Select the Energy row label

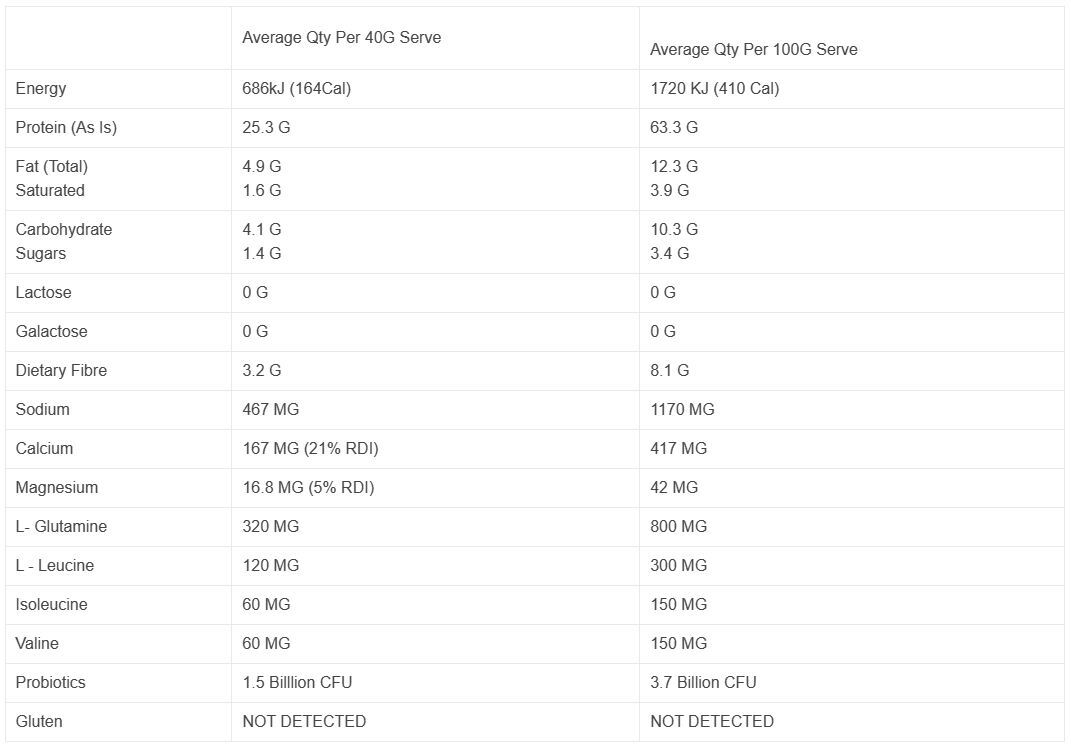pyautogui.click(x=41, y=89)
